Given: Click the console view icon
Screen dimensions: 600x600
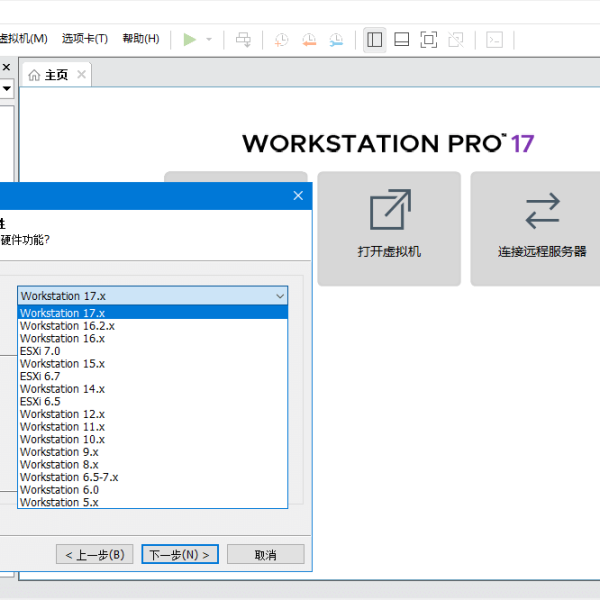Looking at the screenshot, I should [494, 39].
